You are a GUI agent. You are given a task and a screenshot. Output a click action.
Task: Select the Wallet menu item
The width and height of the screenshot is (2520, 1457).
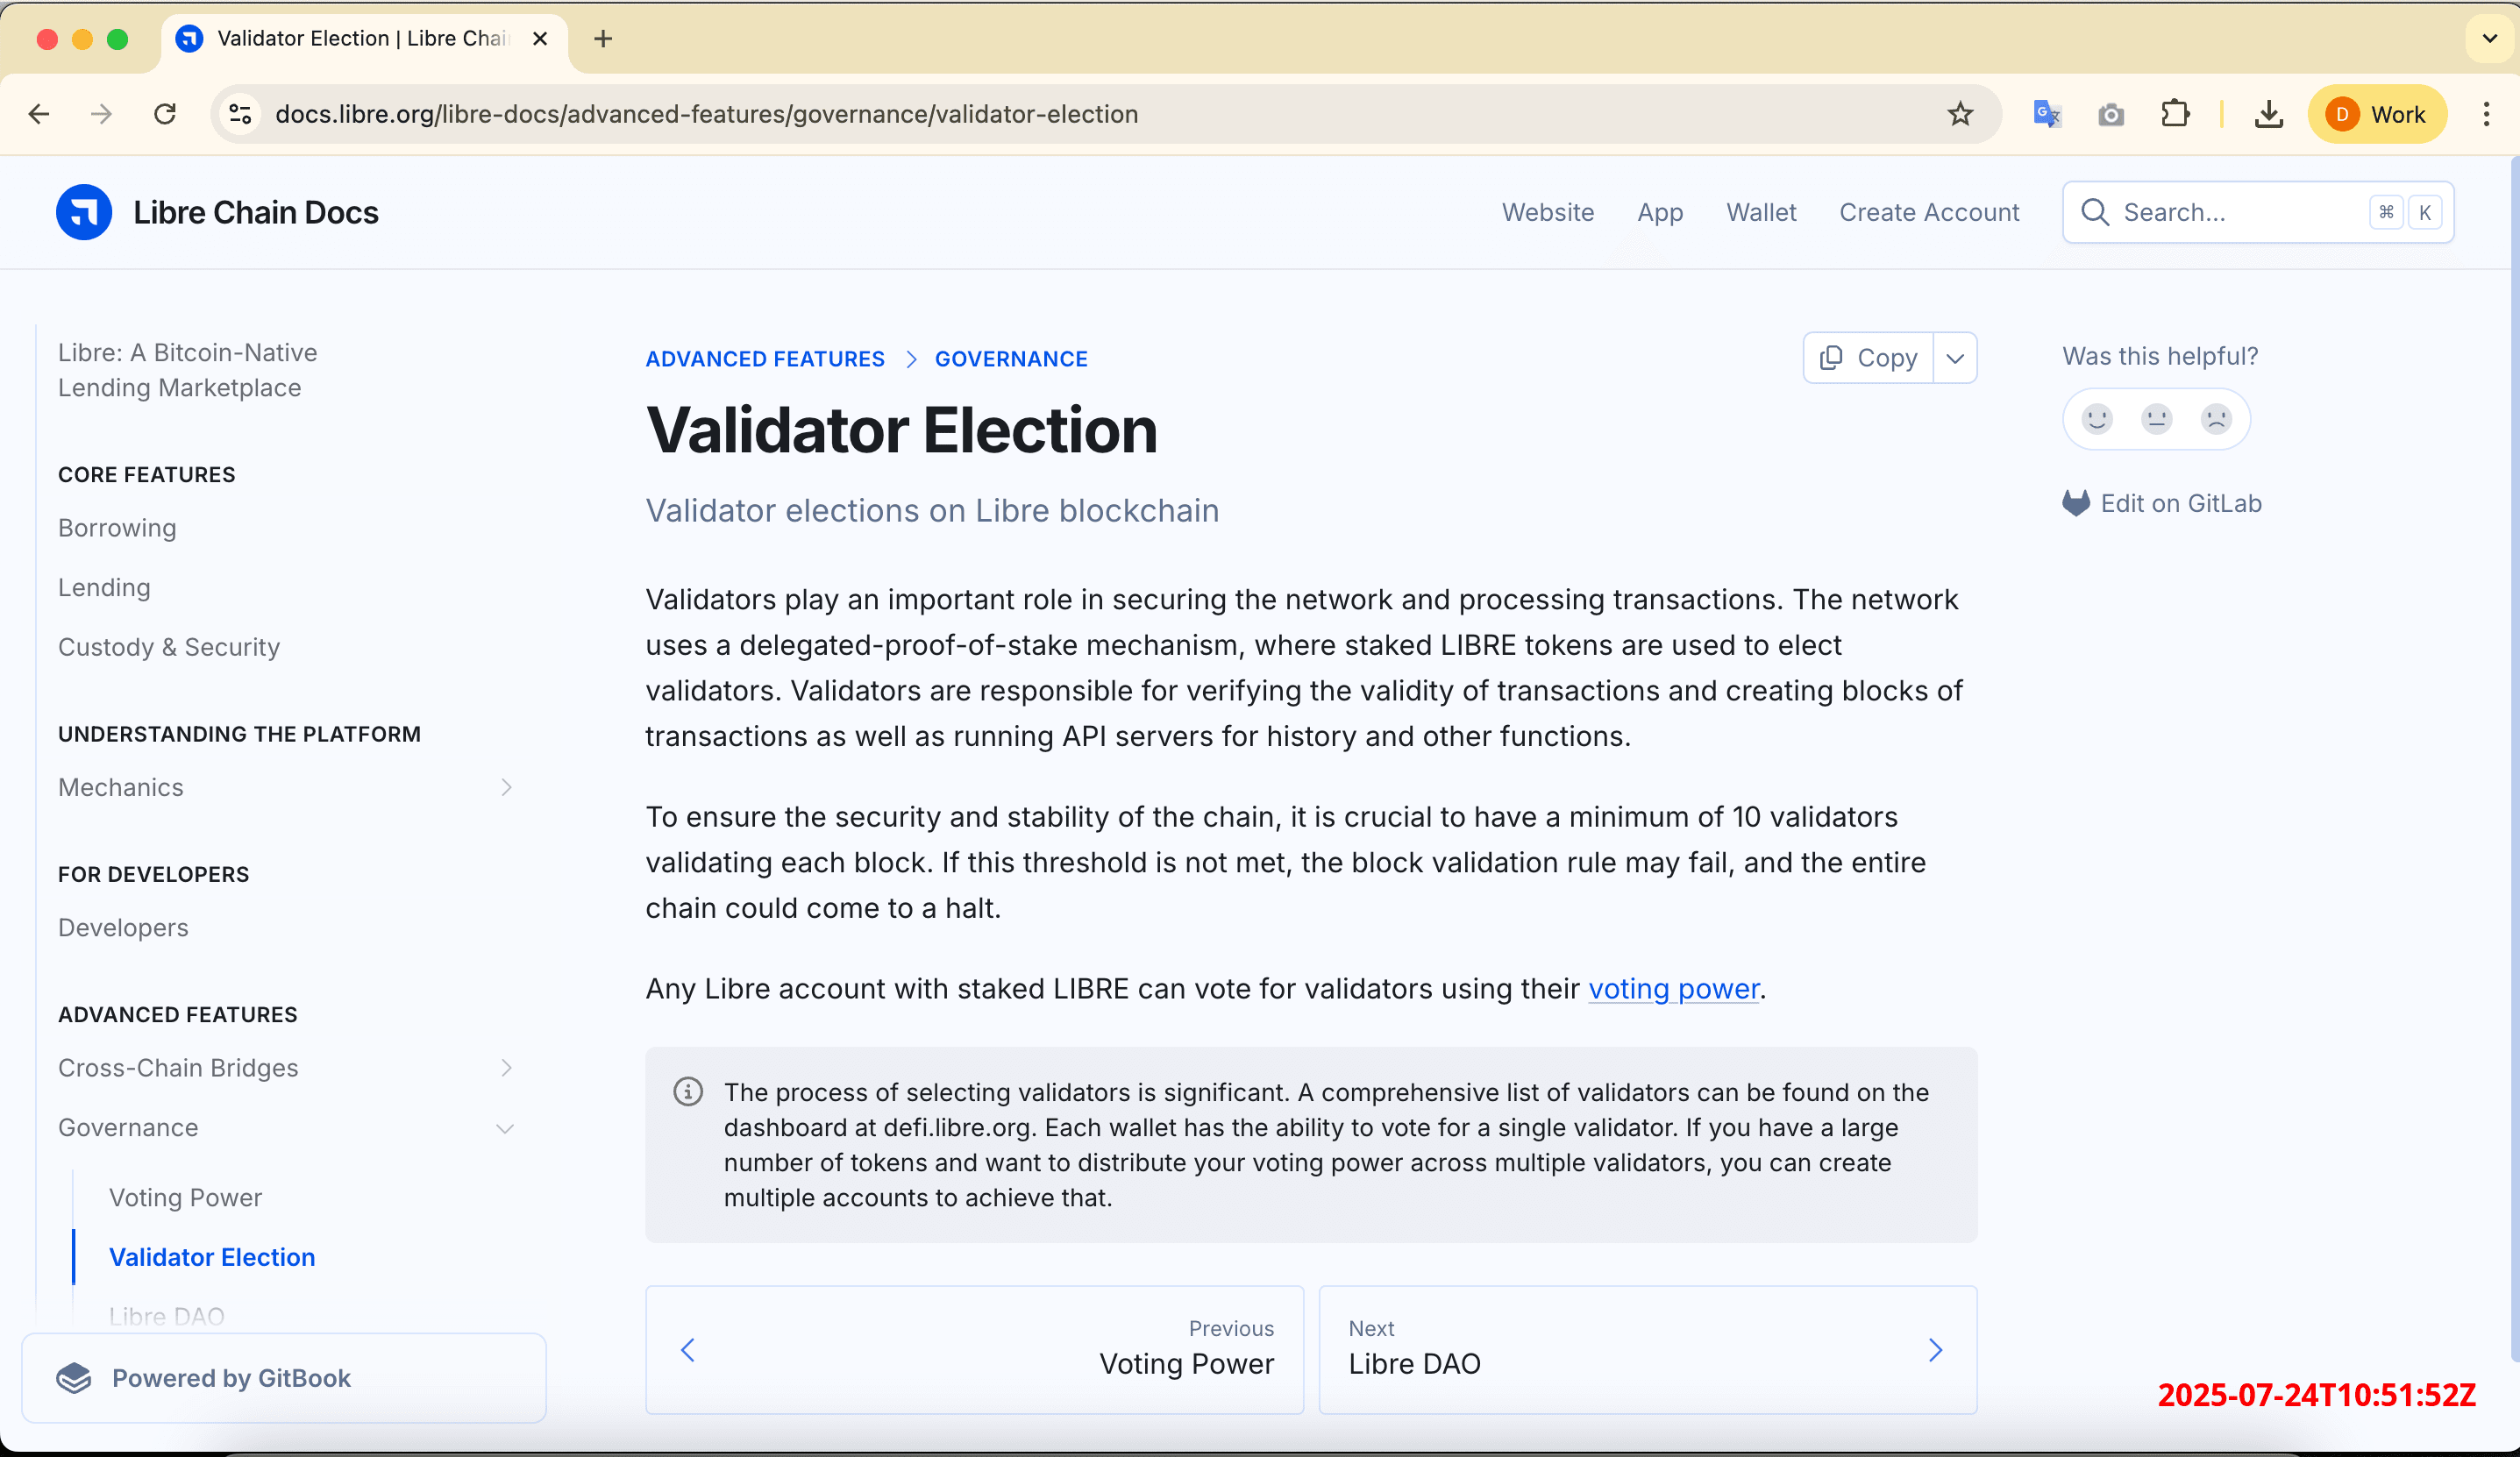(1761, 212)
